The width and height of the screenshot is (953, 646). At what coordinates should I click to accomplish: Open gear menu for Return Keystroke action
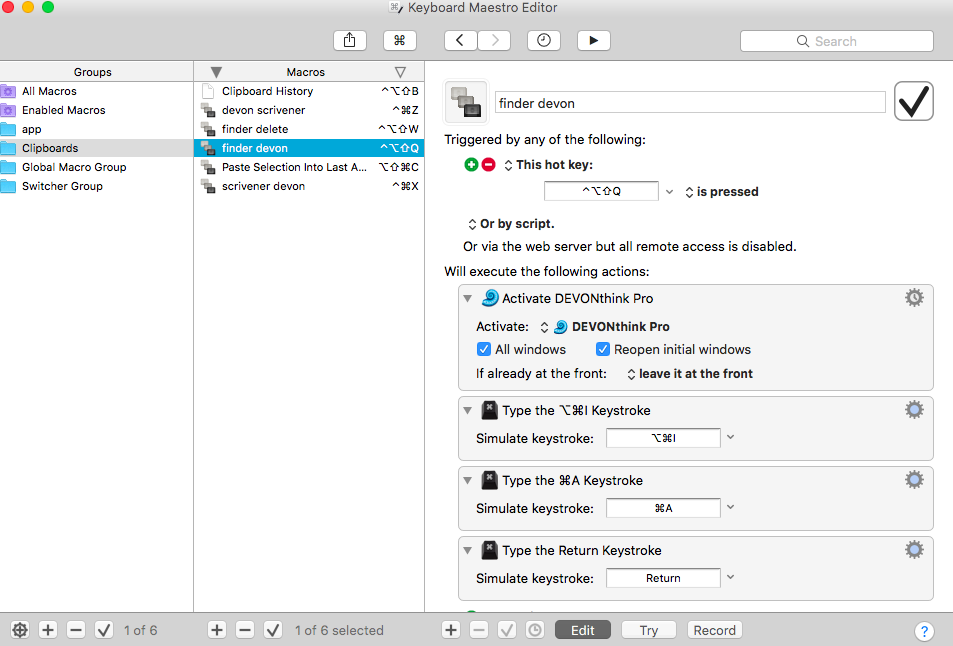(914, 550)
